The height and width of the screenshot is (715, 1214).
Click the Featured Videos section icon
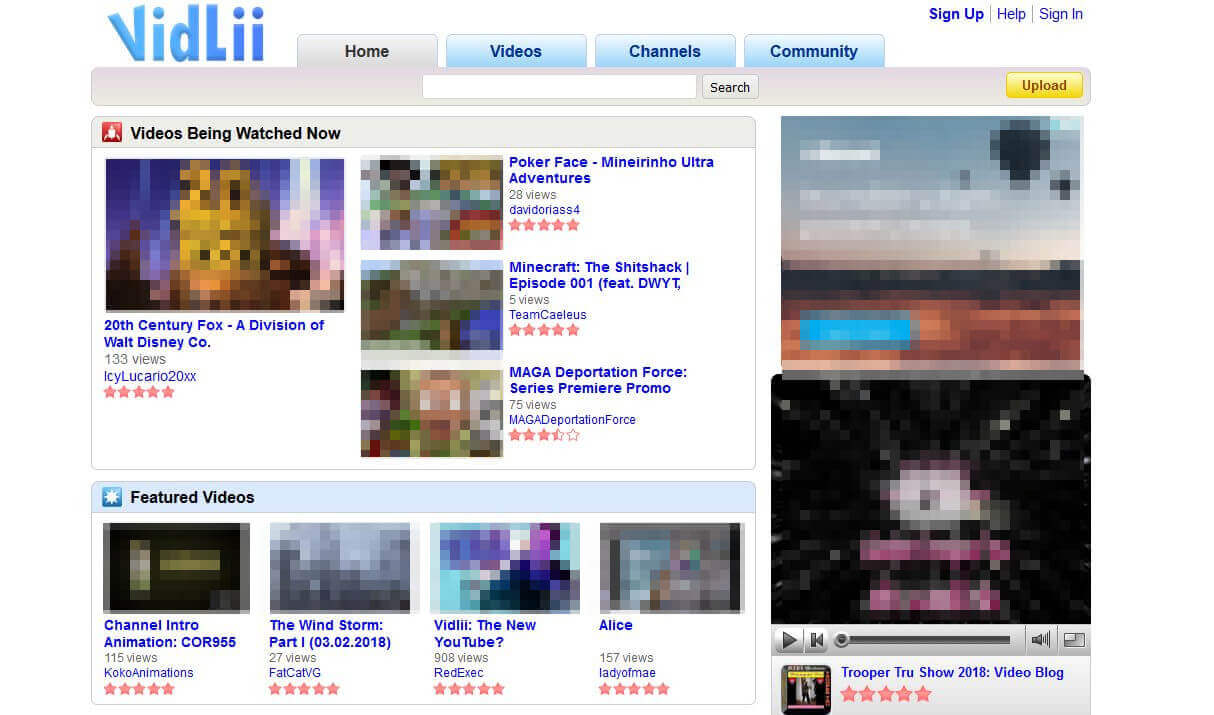point(113,497)
